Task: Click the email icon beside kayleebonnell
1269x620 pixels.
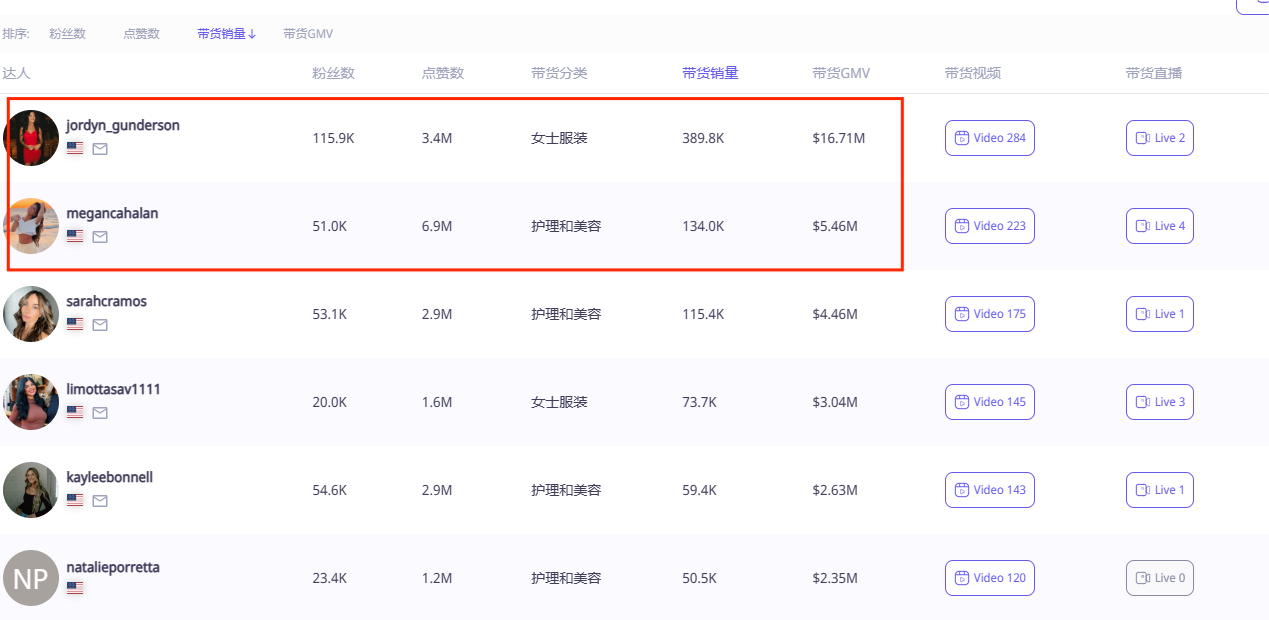Action: pos(100,500)
